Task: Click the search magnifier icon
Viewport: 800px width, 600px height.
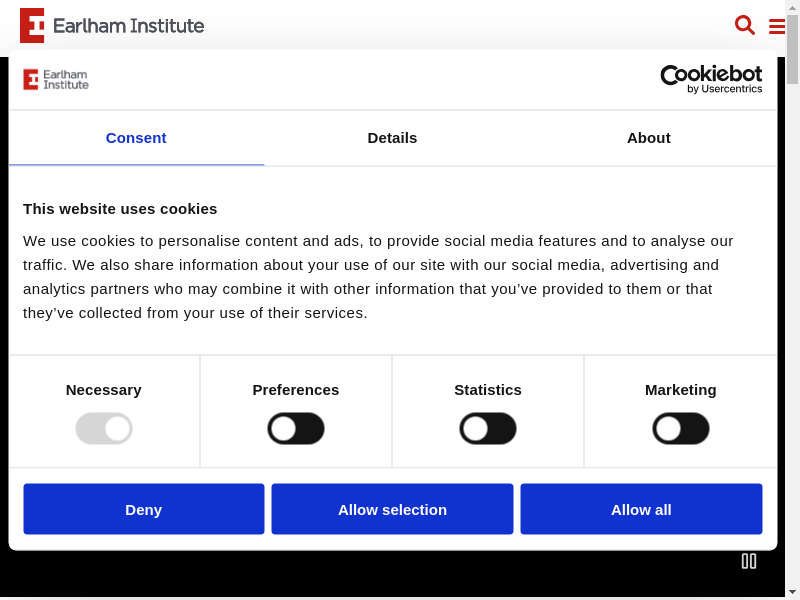Action: (x=744, y=25)
